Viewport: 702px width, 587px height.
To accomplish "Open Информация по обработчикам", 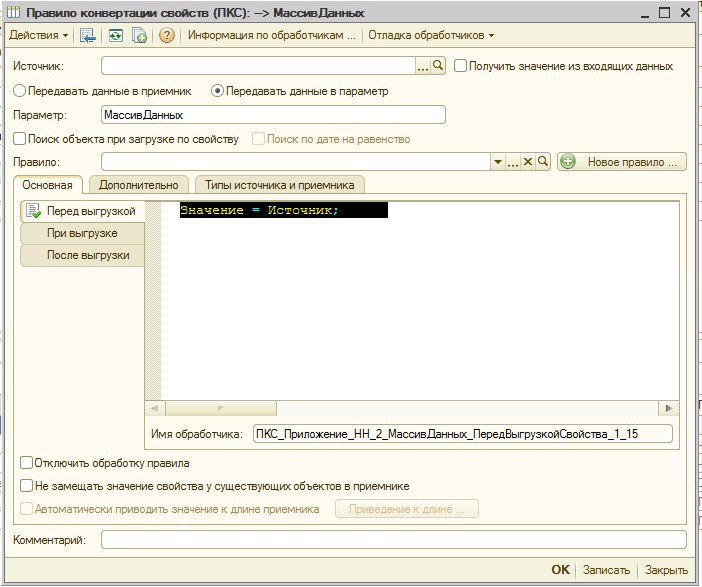I will 271,35.
